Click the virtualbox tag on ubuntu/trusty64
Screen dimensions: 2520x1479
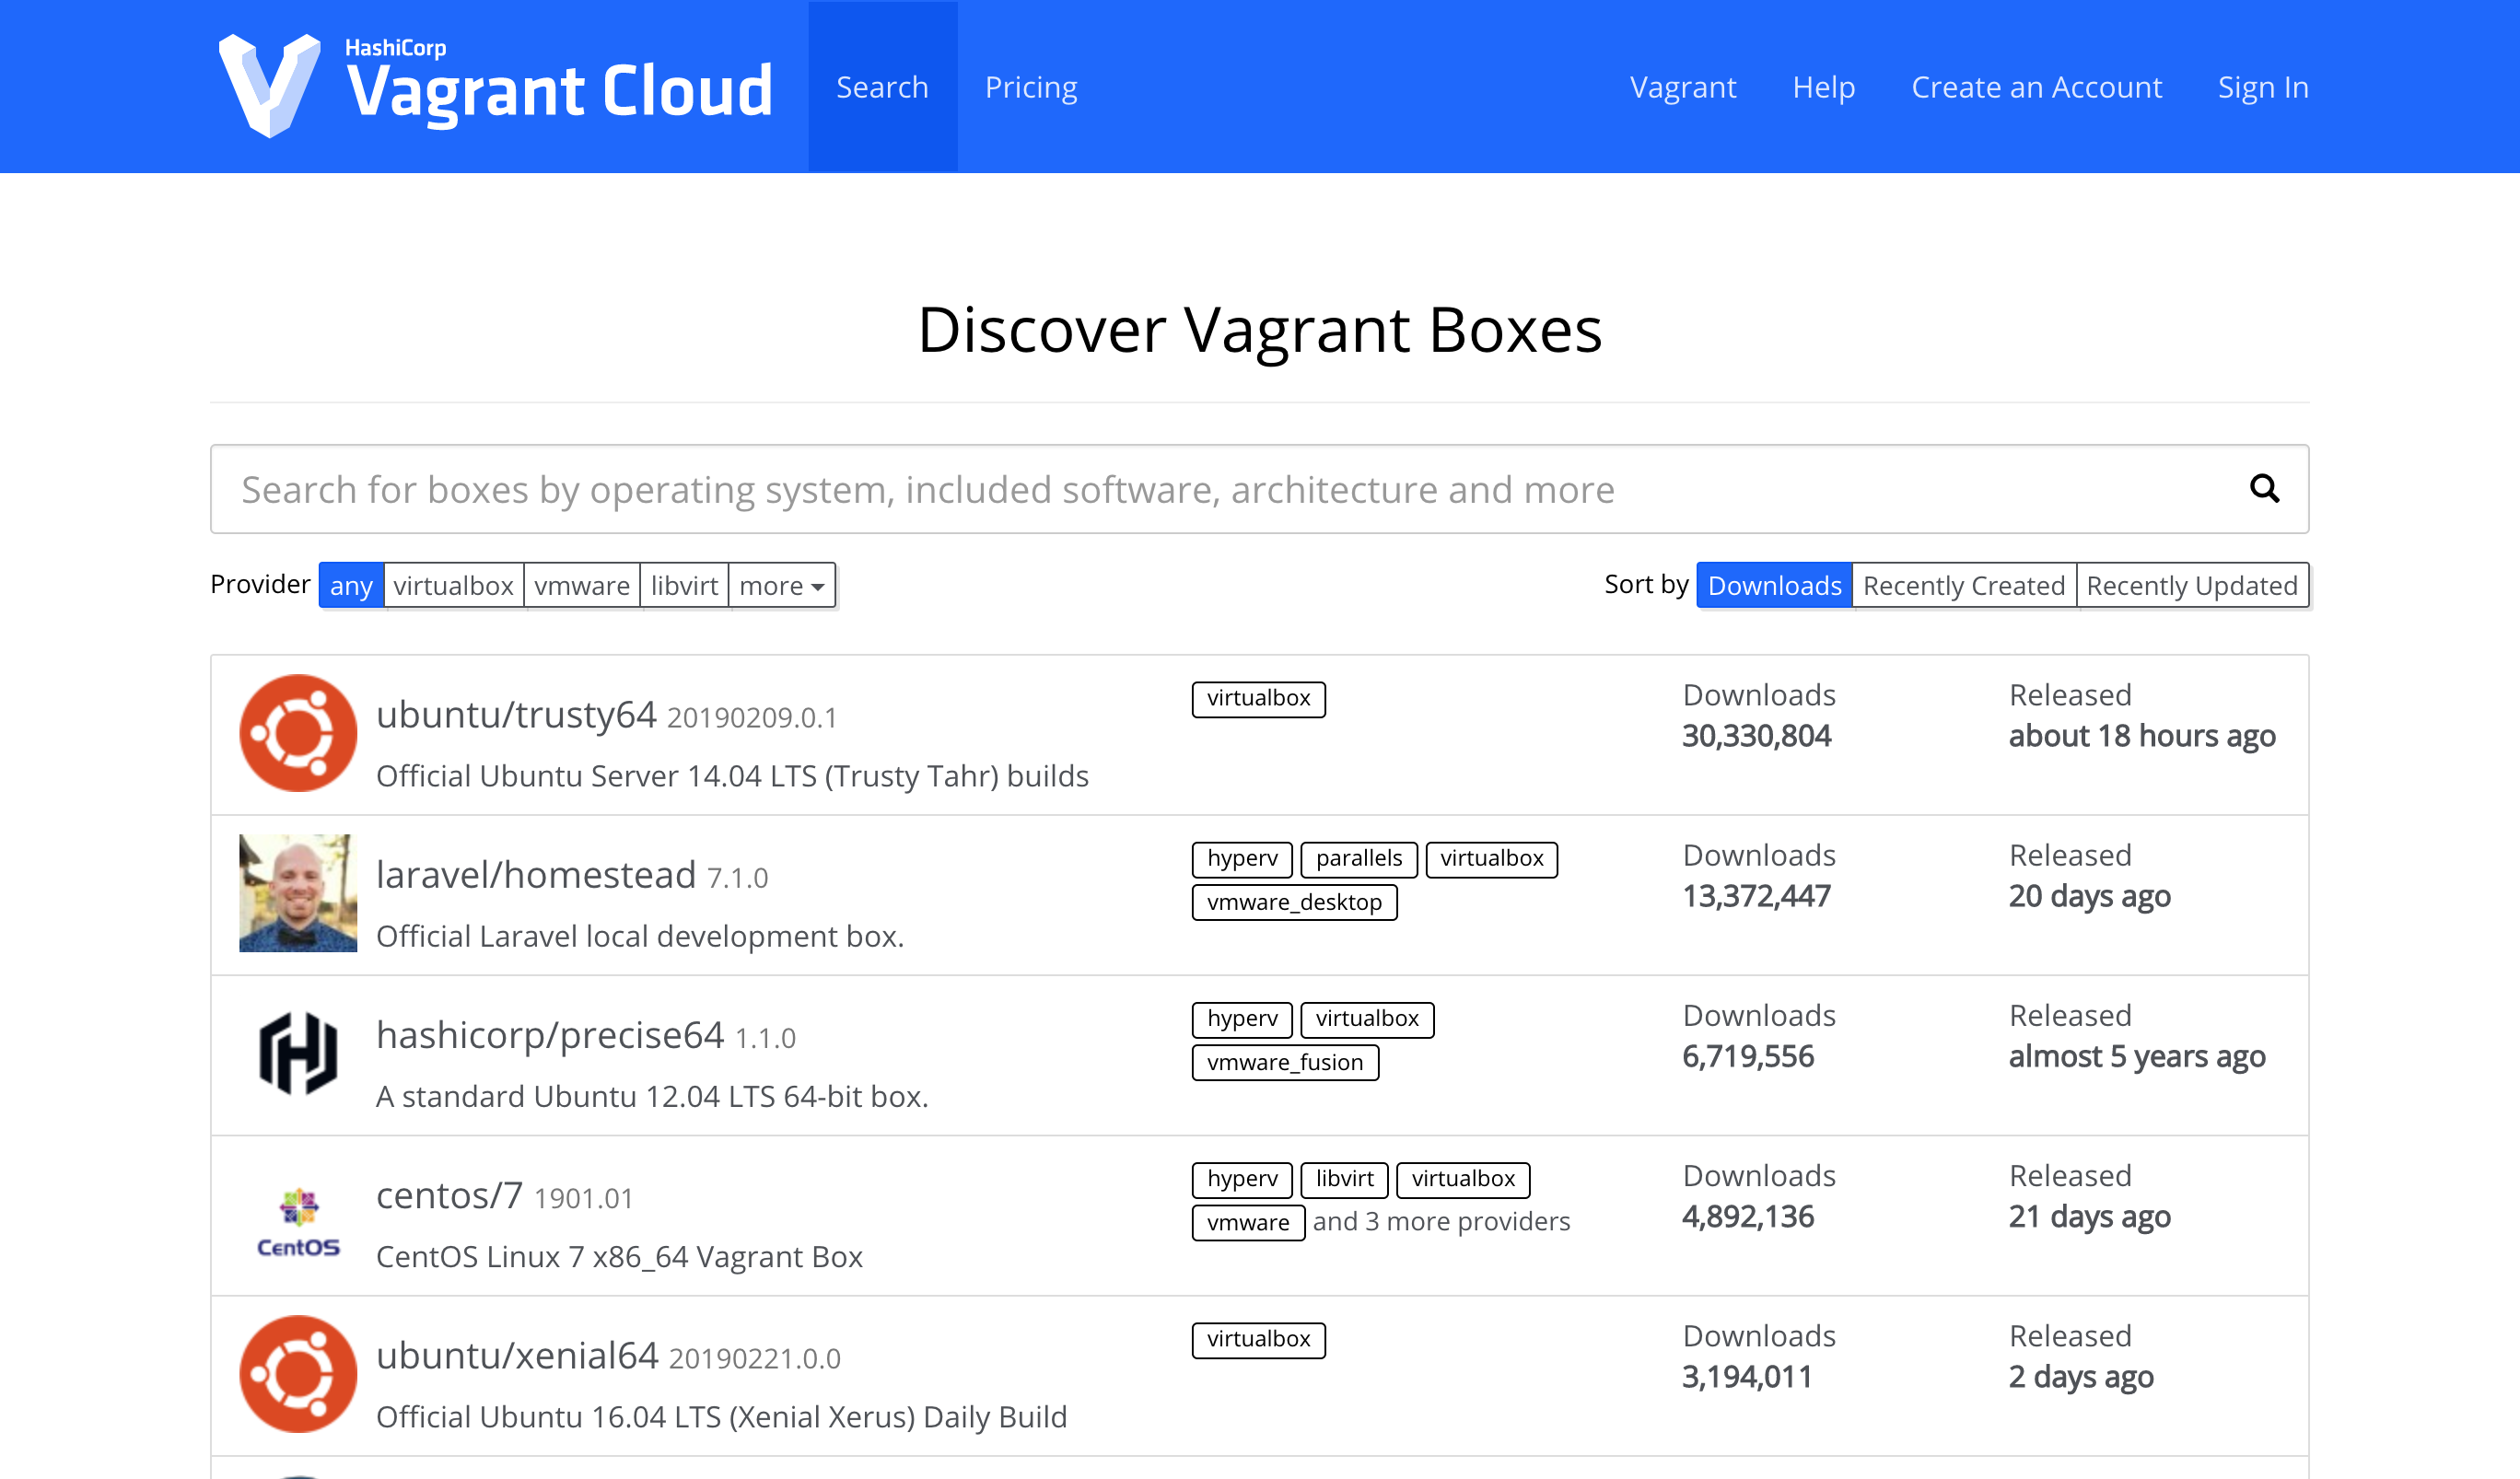[x=1258, y=698]
